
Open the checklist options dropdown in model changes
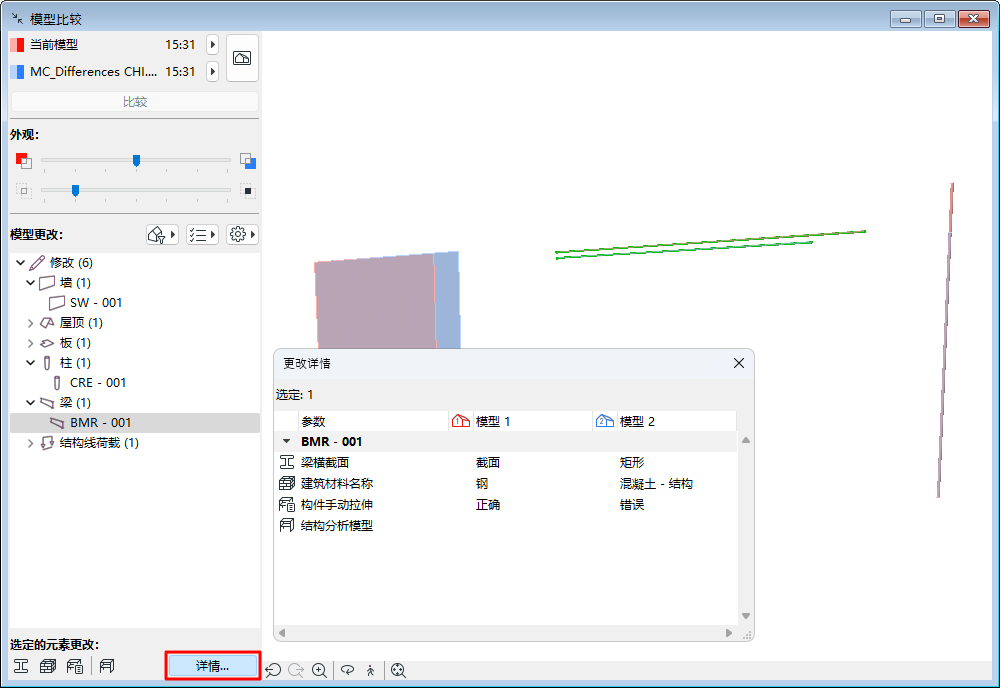click(203, 235)
